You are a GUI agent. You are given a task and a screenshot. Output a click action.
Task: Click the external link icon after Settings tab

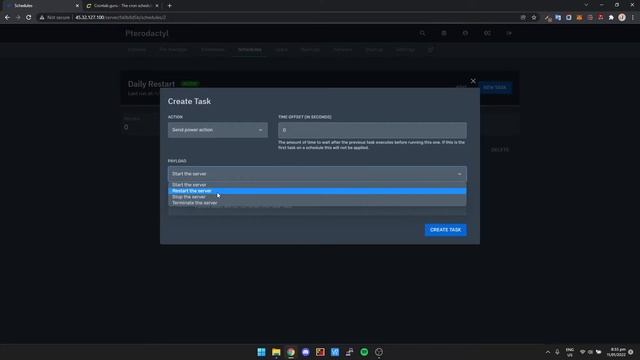(x=430, y=50)
